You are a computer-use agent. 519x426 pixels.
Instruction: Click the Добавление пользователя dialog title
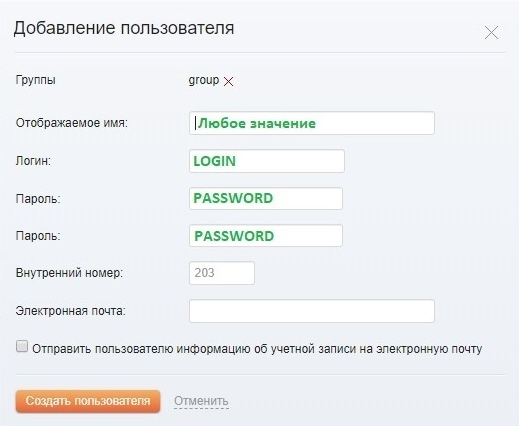[x=124, y=28]
